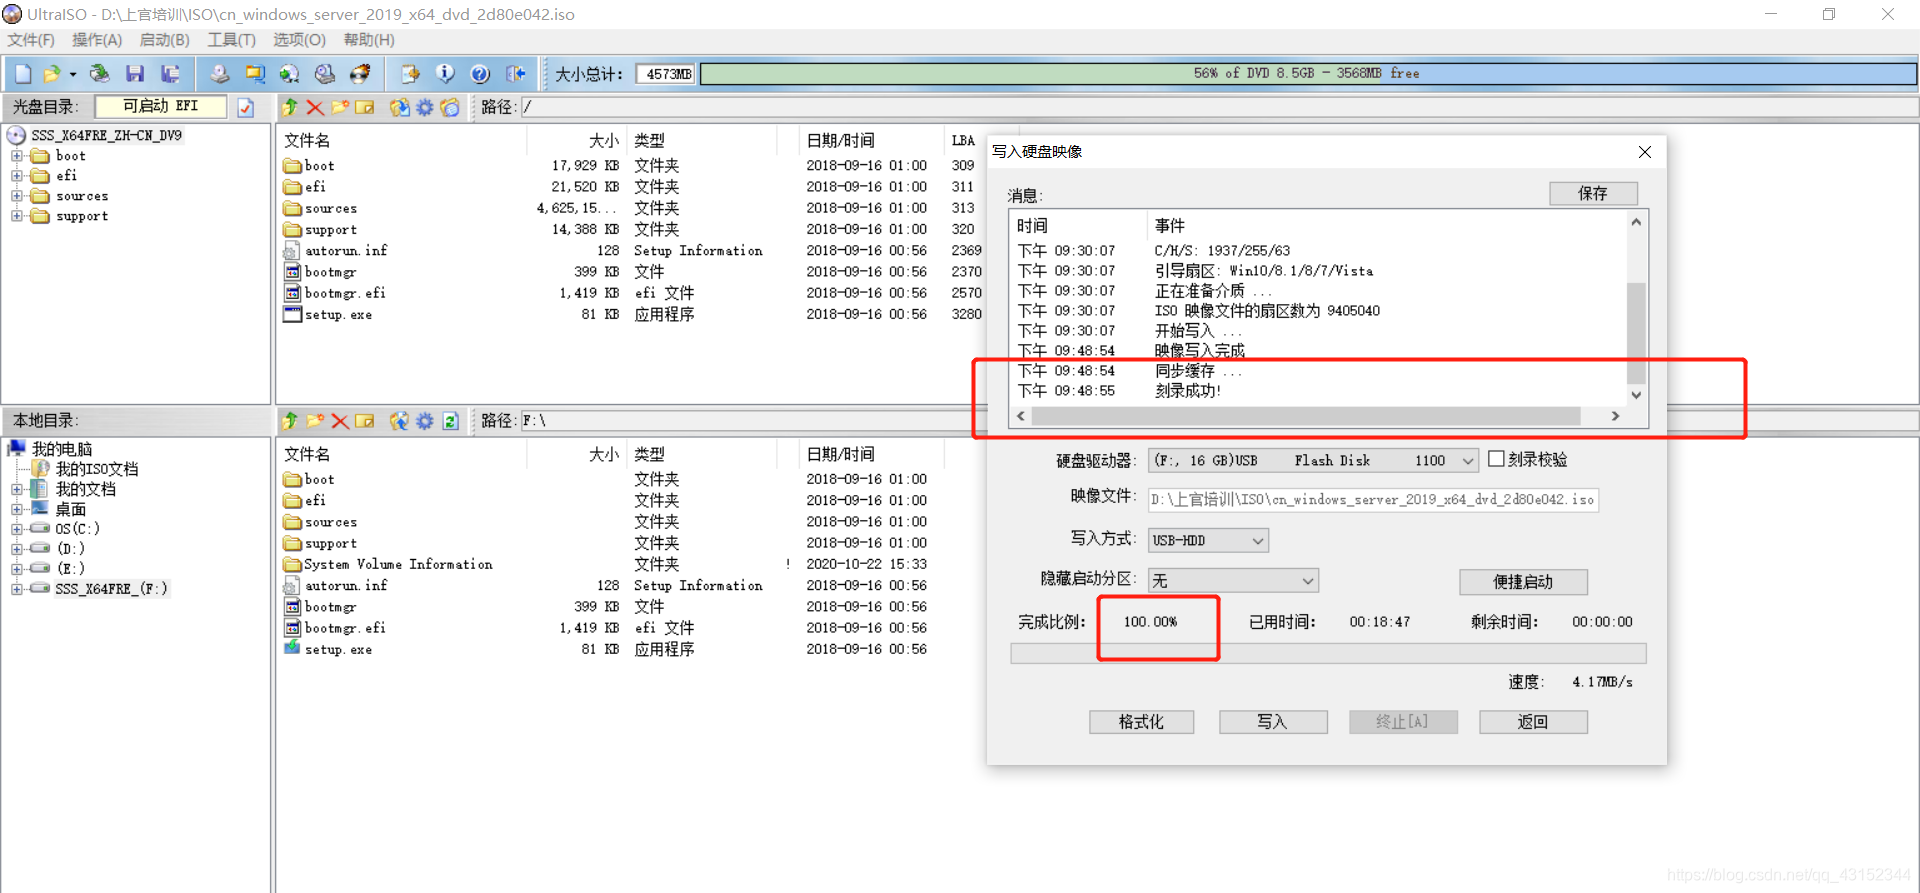Open the 操作(A) menu
The height and width of the screenshot is (893, 1920).
(97, 40)
